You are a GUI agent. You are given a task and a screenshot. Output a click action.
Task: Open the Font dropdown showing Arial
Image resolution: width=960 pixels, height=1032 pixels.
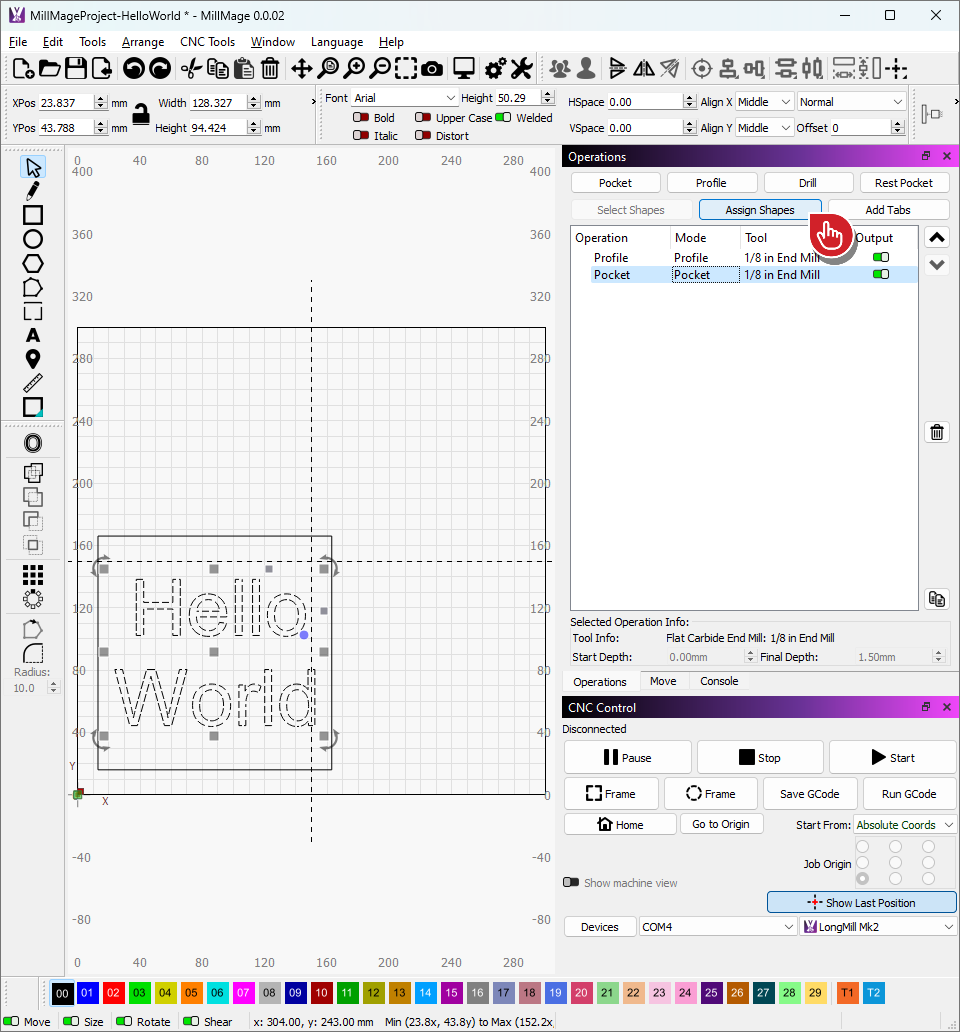click(x=404, y=98)
